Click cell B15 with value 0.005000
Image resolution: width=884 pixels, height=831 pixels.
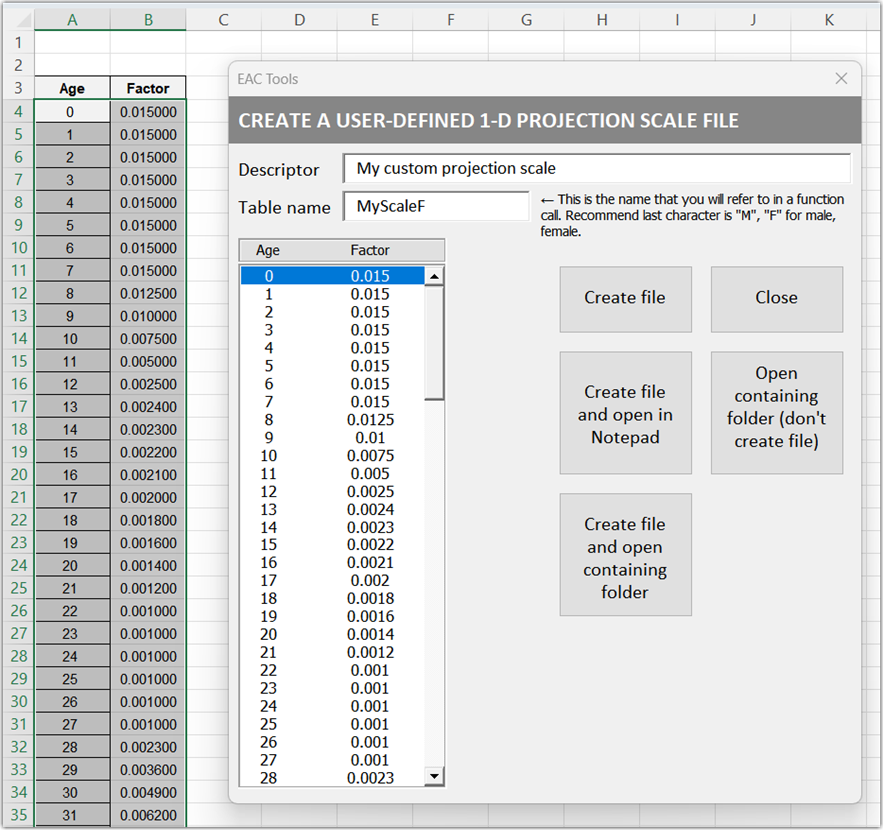tap(148, 361)
